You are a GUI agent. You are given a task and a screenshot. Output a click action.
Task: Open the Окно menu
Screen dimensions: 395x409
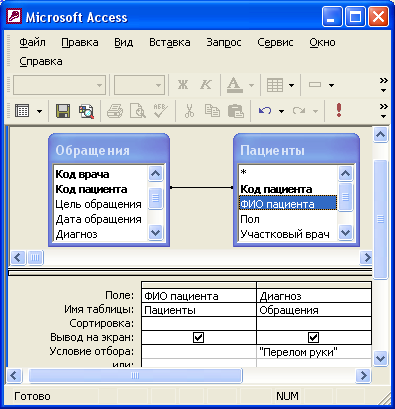click(322, 42)
